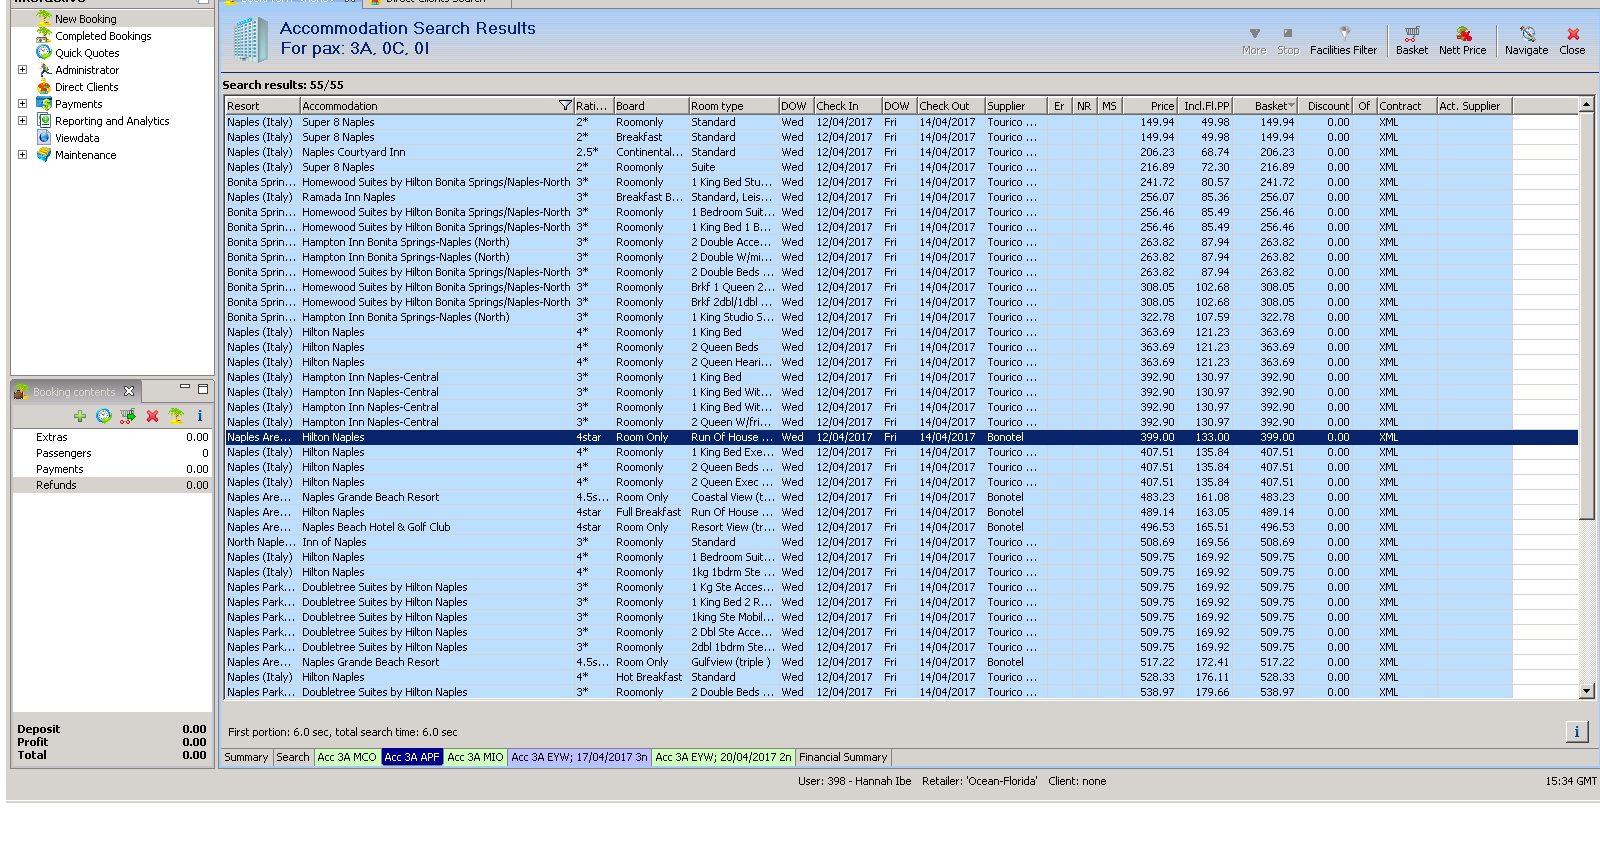1600x860 pixels.
Task: Open the Financial Summary tab
Action: pos(843,757)
